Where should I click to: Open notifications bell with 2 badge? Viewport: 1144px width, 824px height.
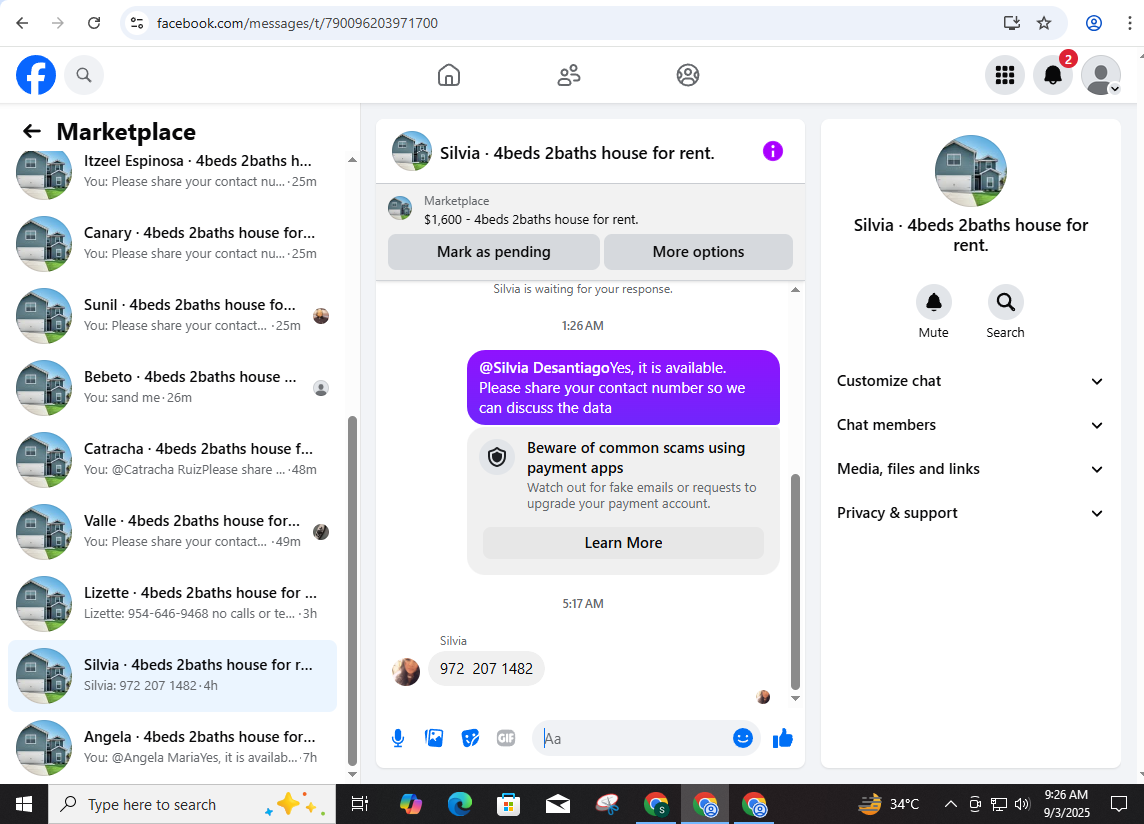coord(1052,75)
